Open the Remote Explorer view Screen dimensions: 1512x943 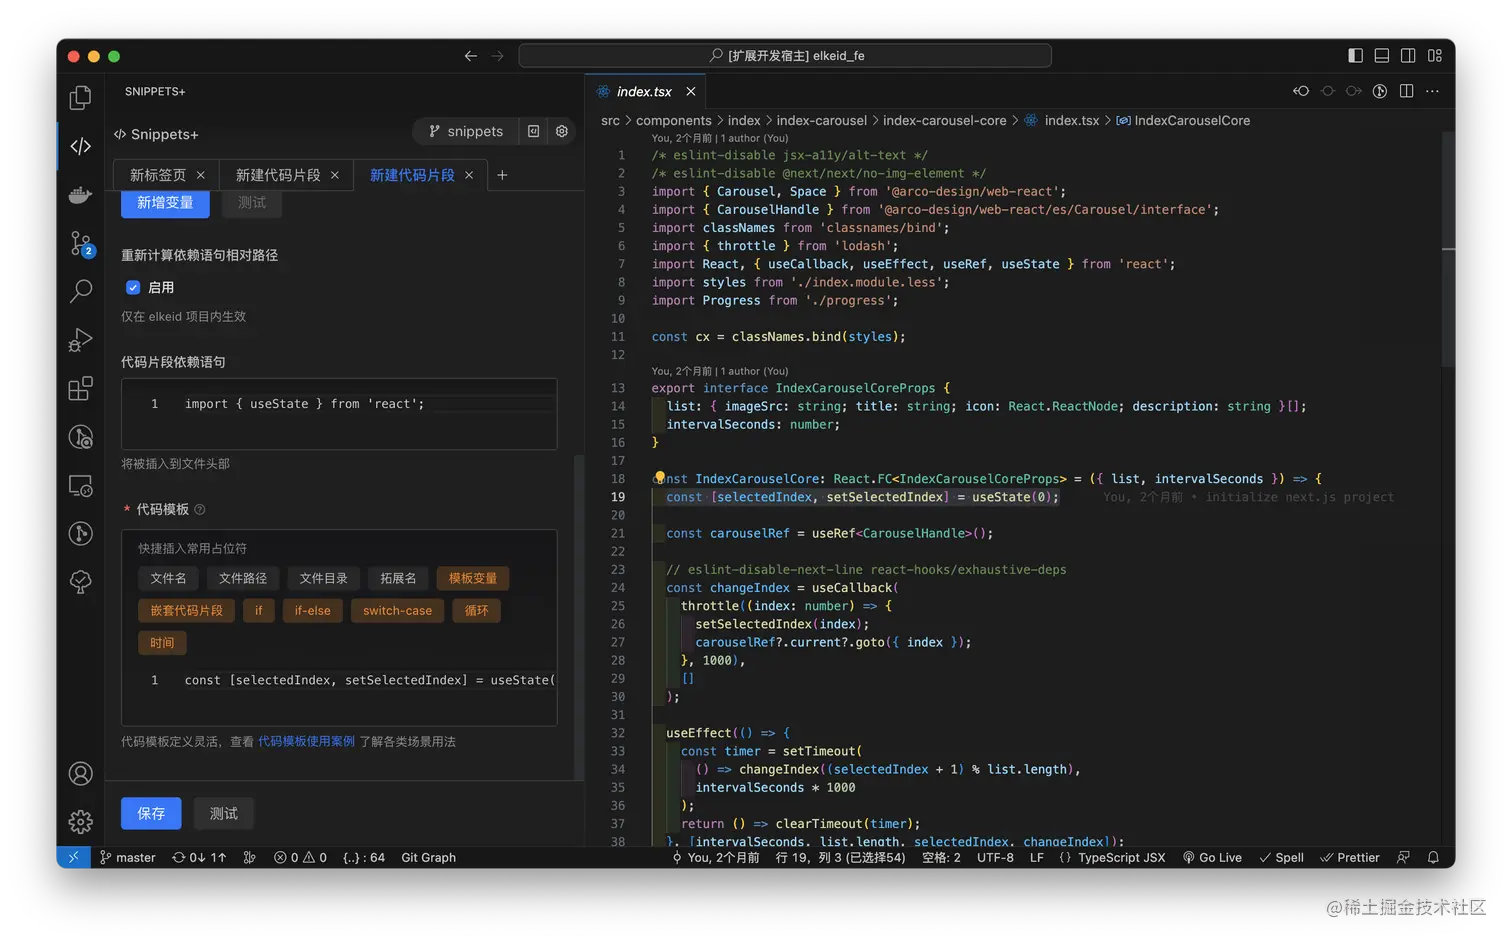[80, 485]
